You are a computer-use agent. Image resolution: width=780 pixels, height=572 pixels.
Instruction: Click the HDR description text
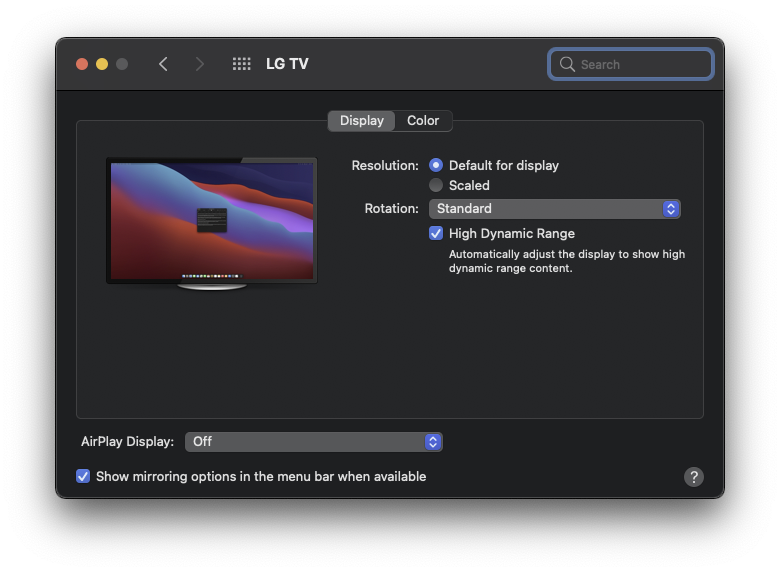point(567,261)
